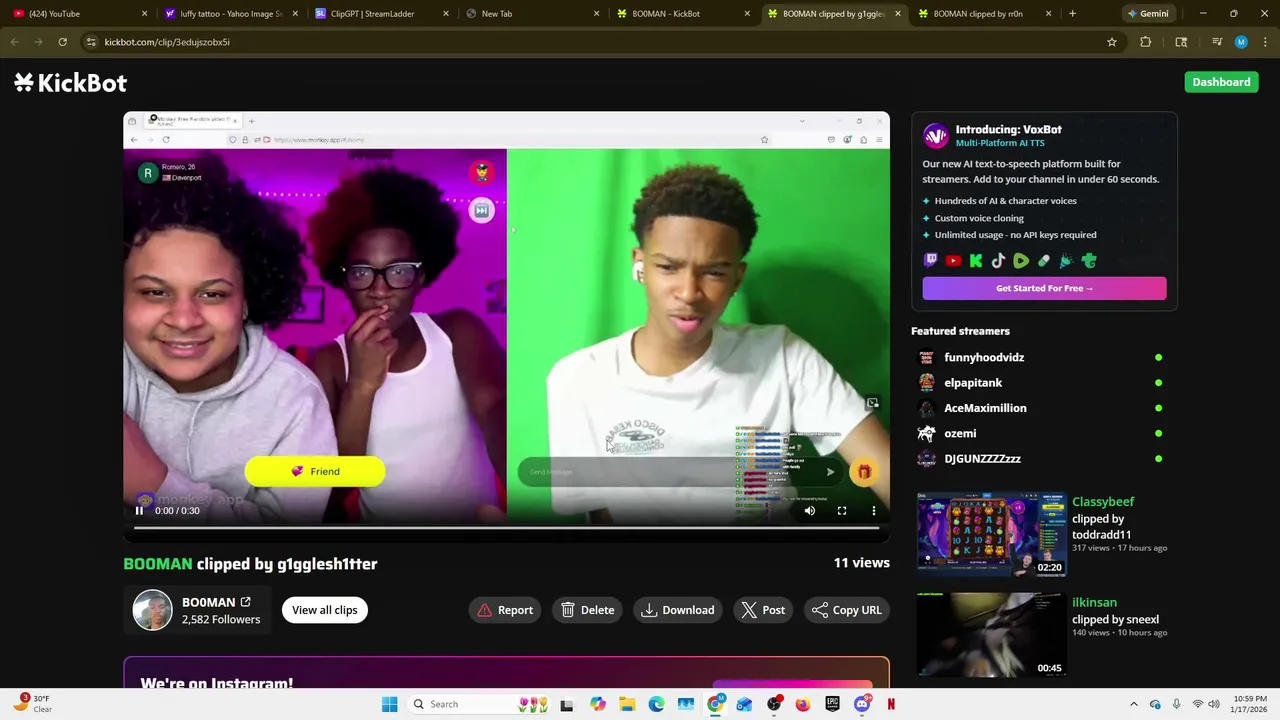Open the weather widget showing 30°F
Screen dimensions: 1280x720
pos(32,704)
